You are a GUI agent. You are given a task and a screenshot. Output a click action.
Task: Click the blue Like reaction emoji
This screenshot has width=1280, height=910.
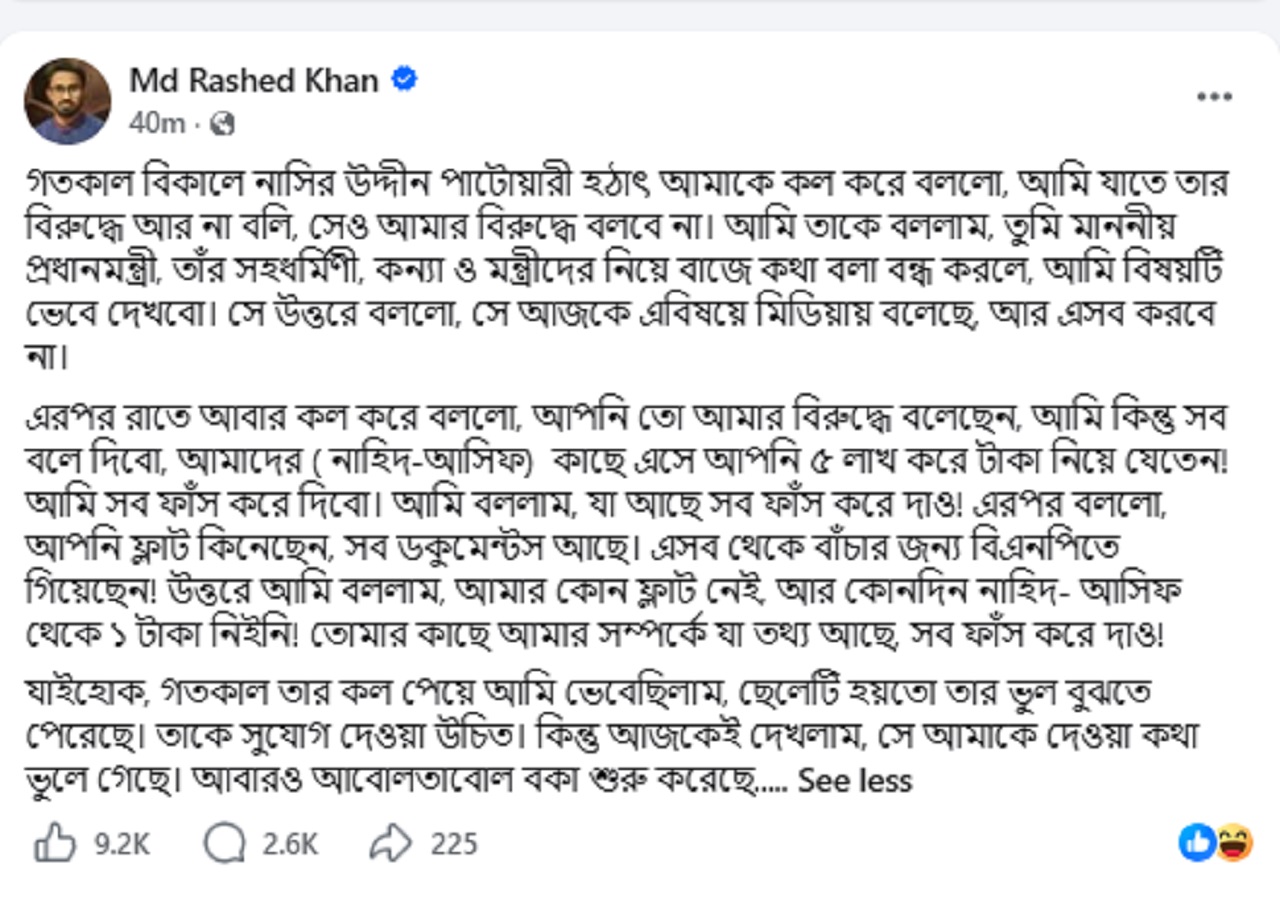[1197, 843]
